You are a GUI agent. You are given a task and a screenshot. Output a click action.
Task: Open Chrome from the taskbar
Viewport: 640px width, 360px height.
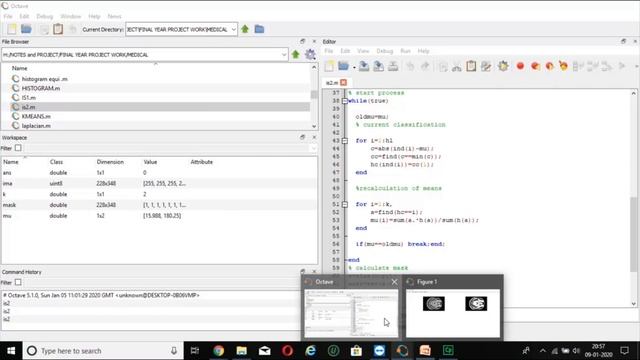point(218,351)
